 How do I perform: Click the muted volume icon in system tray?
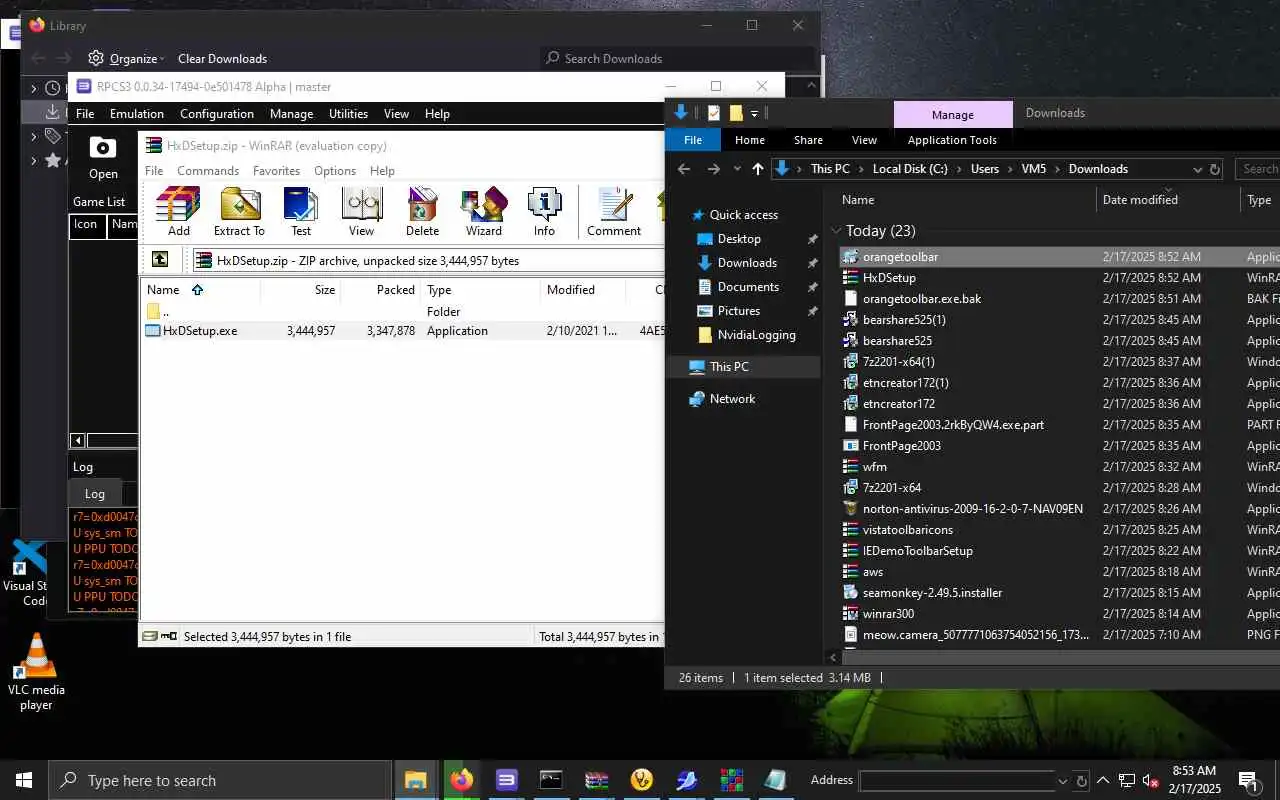1150,780
